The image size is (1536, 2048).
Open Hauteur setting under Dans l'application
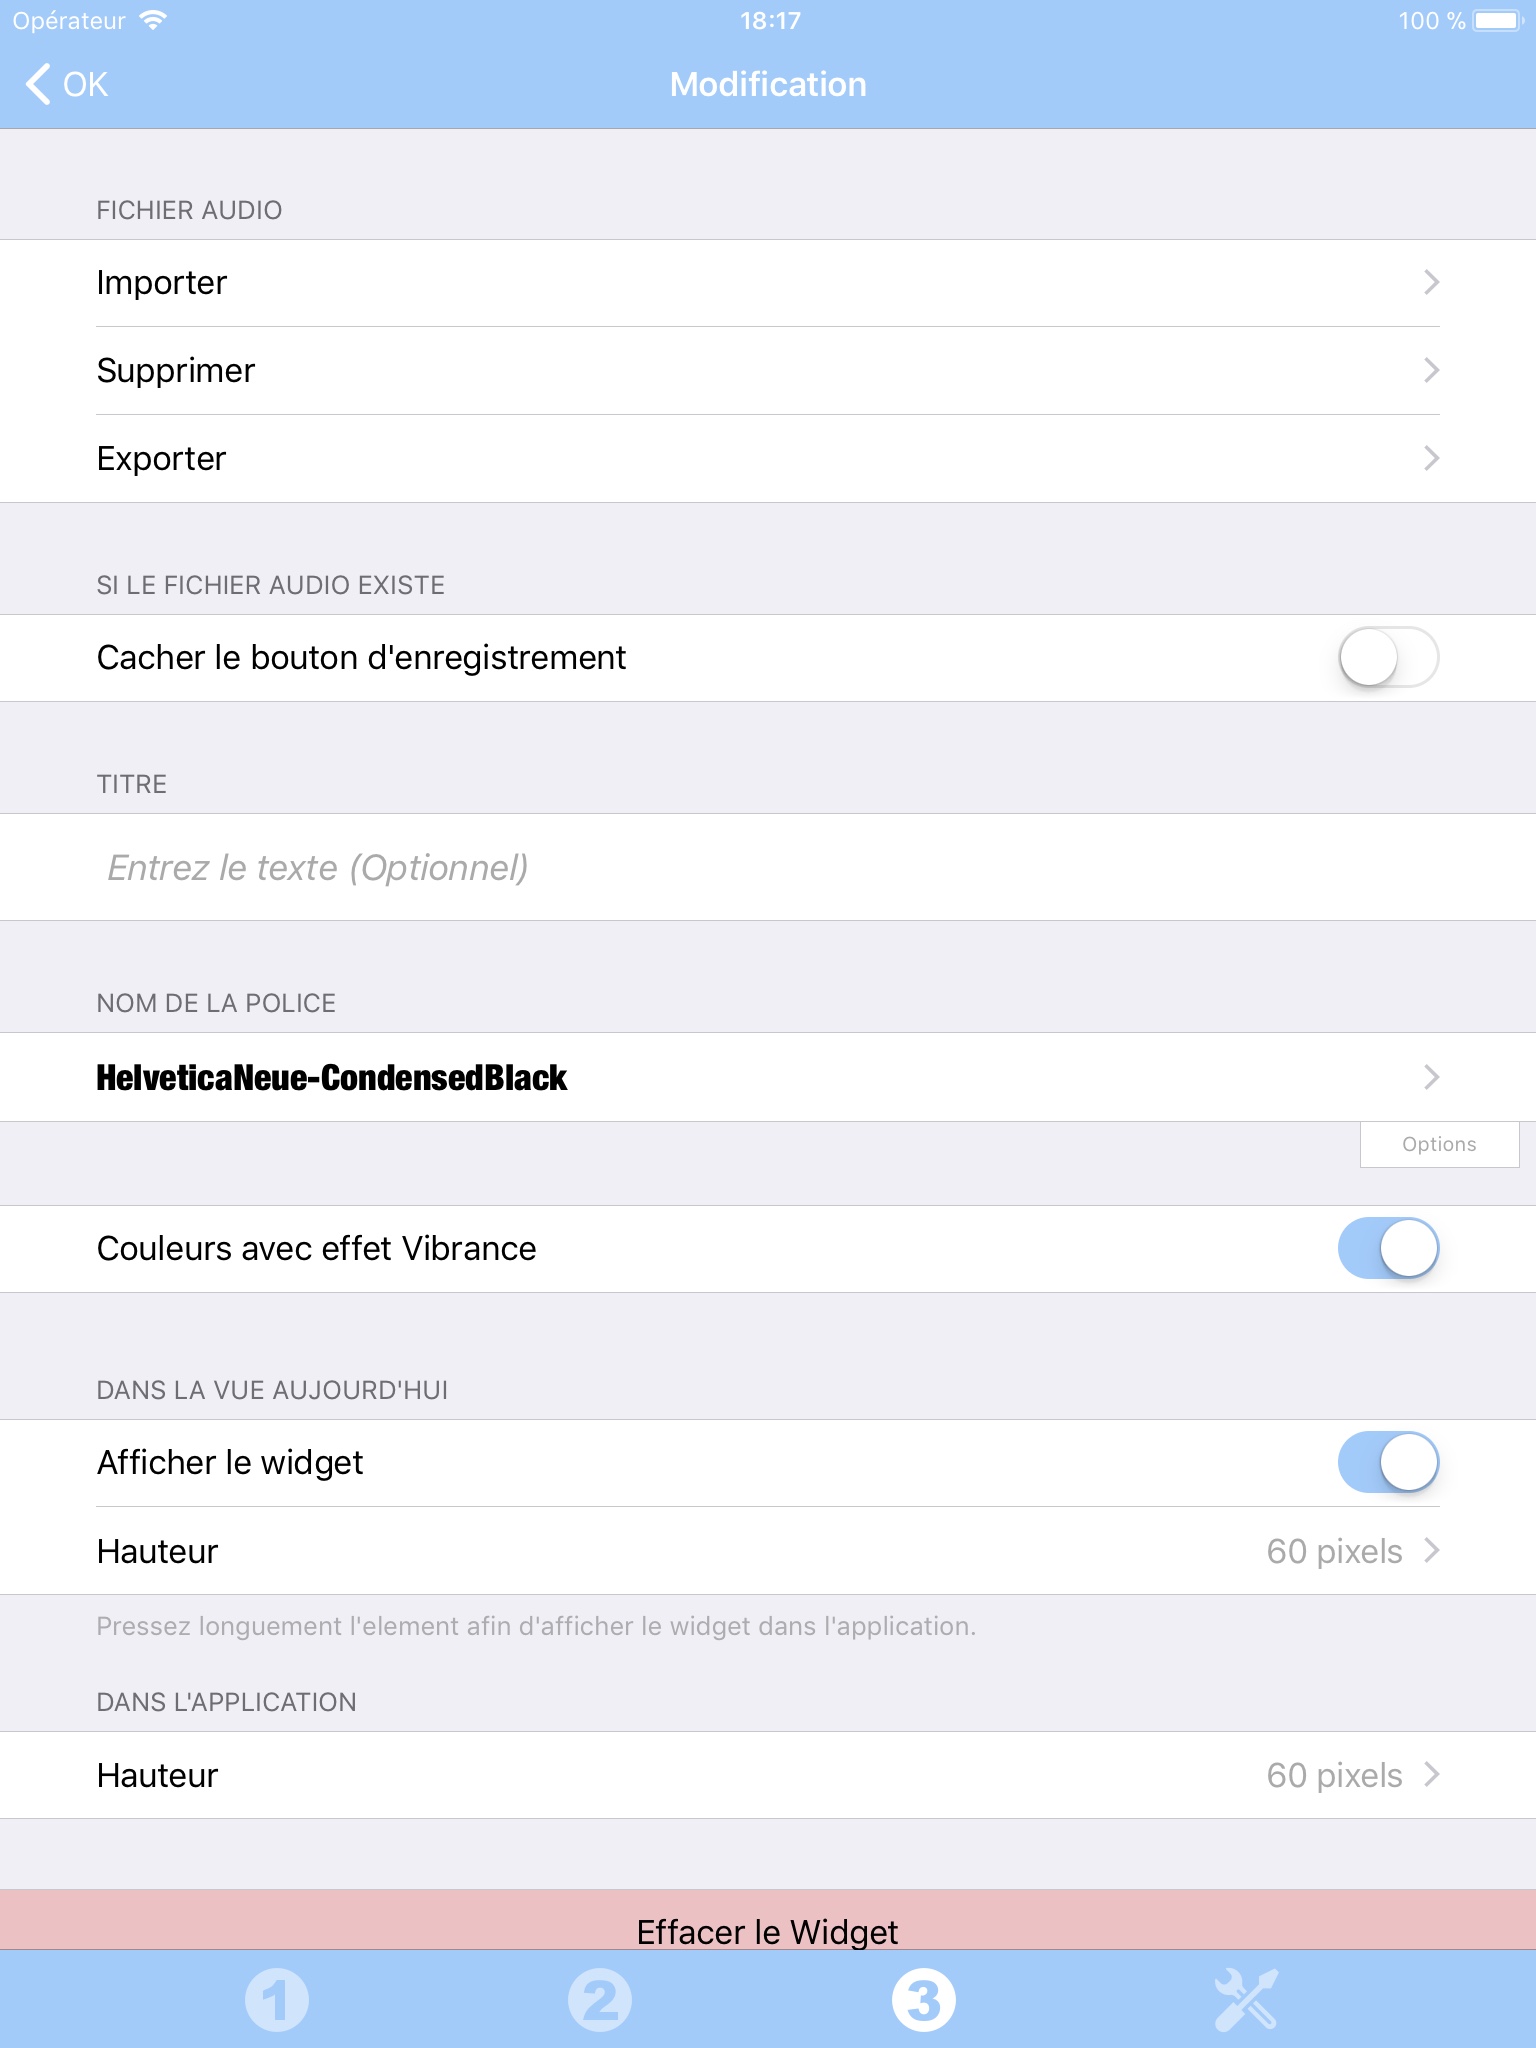[768, 1775]
